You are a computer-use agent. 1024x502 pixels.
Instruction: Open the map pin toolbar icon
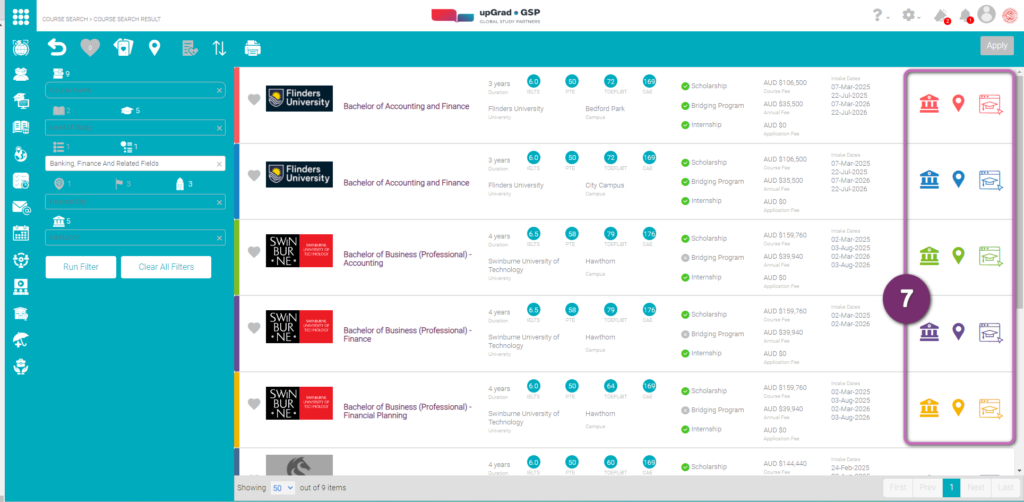[154, 47]
